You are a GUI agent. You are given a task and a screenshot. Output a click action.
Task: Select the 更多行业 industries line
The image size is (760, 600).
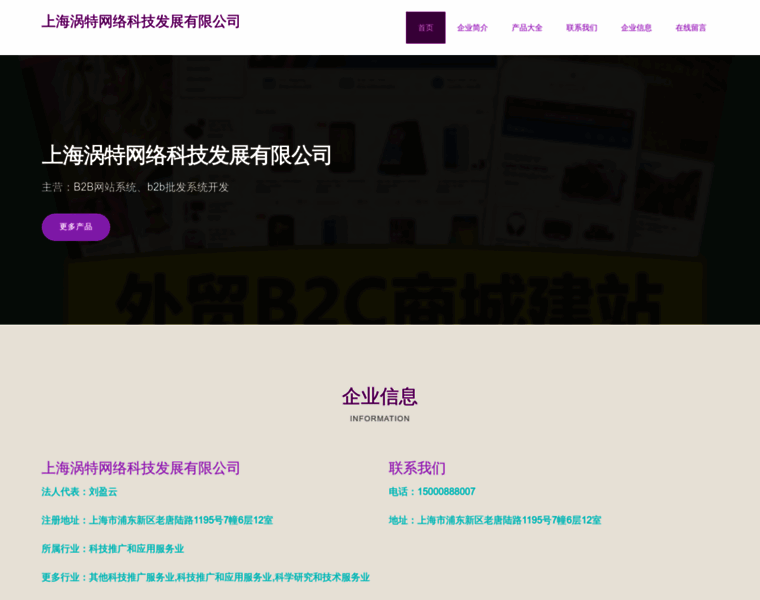click(206, 577)
